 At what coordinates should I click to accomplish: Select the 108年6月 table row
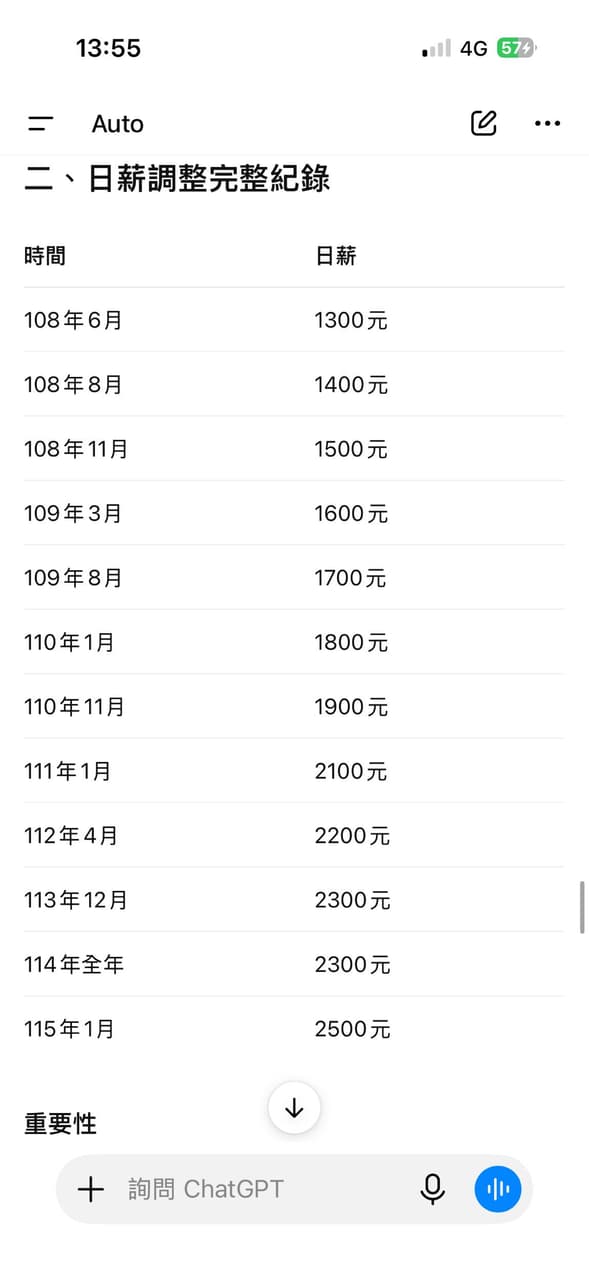tap(294, 320)
